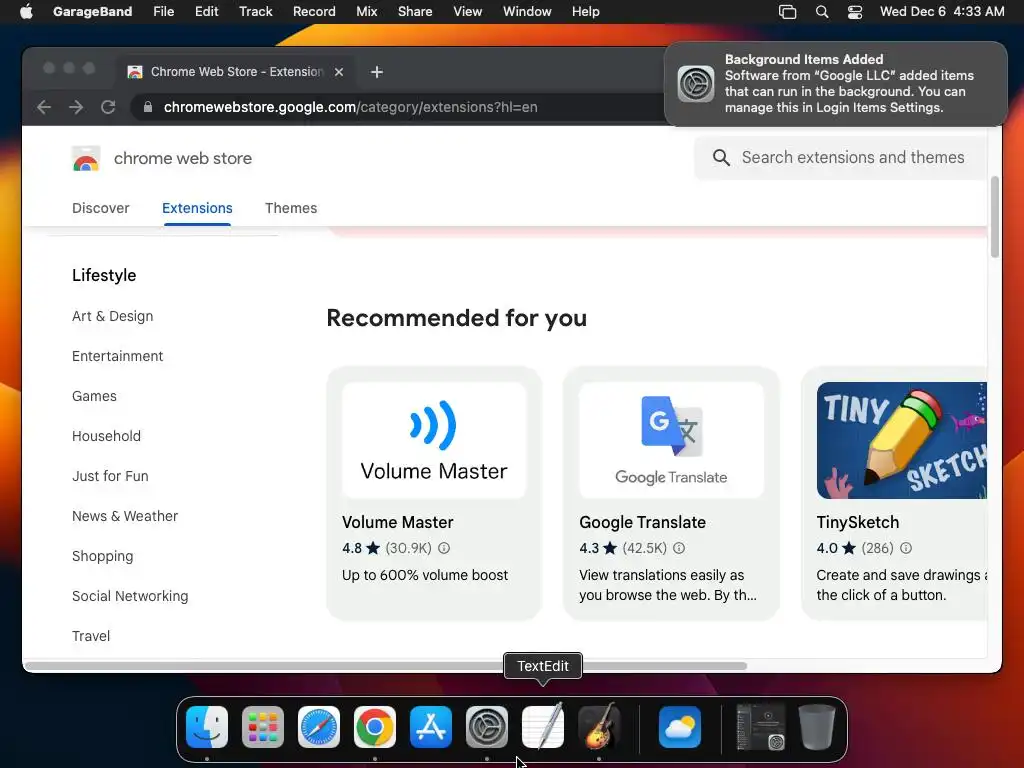
Task: Reload the Chrome Web Store page
Action: [x=108, y=107]
